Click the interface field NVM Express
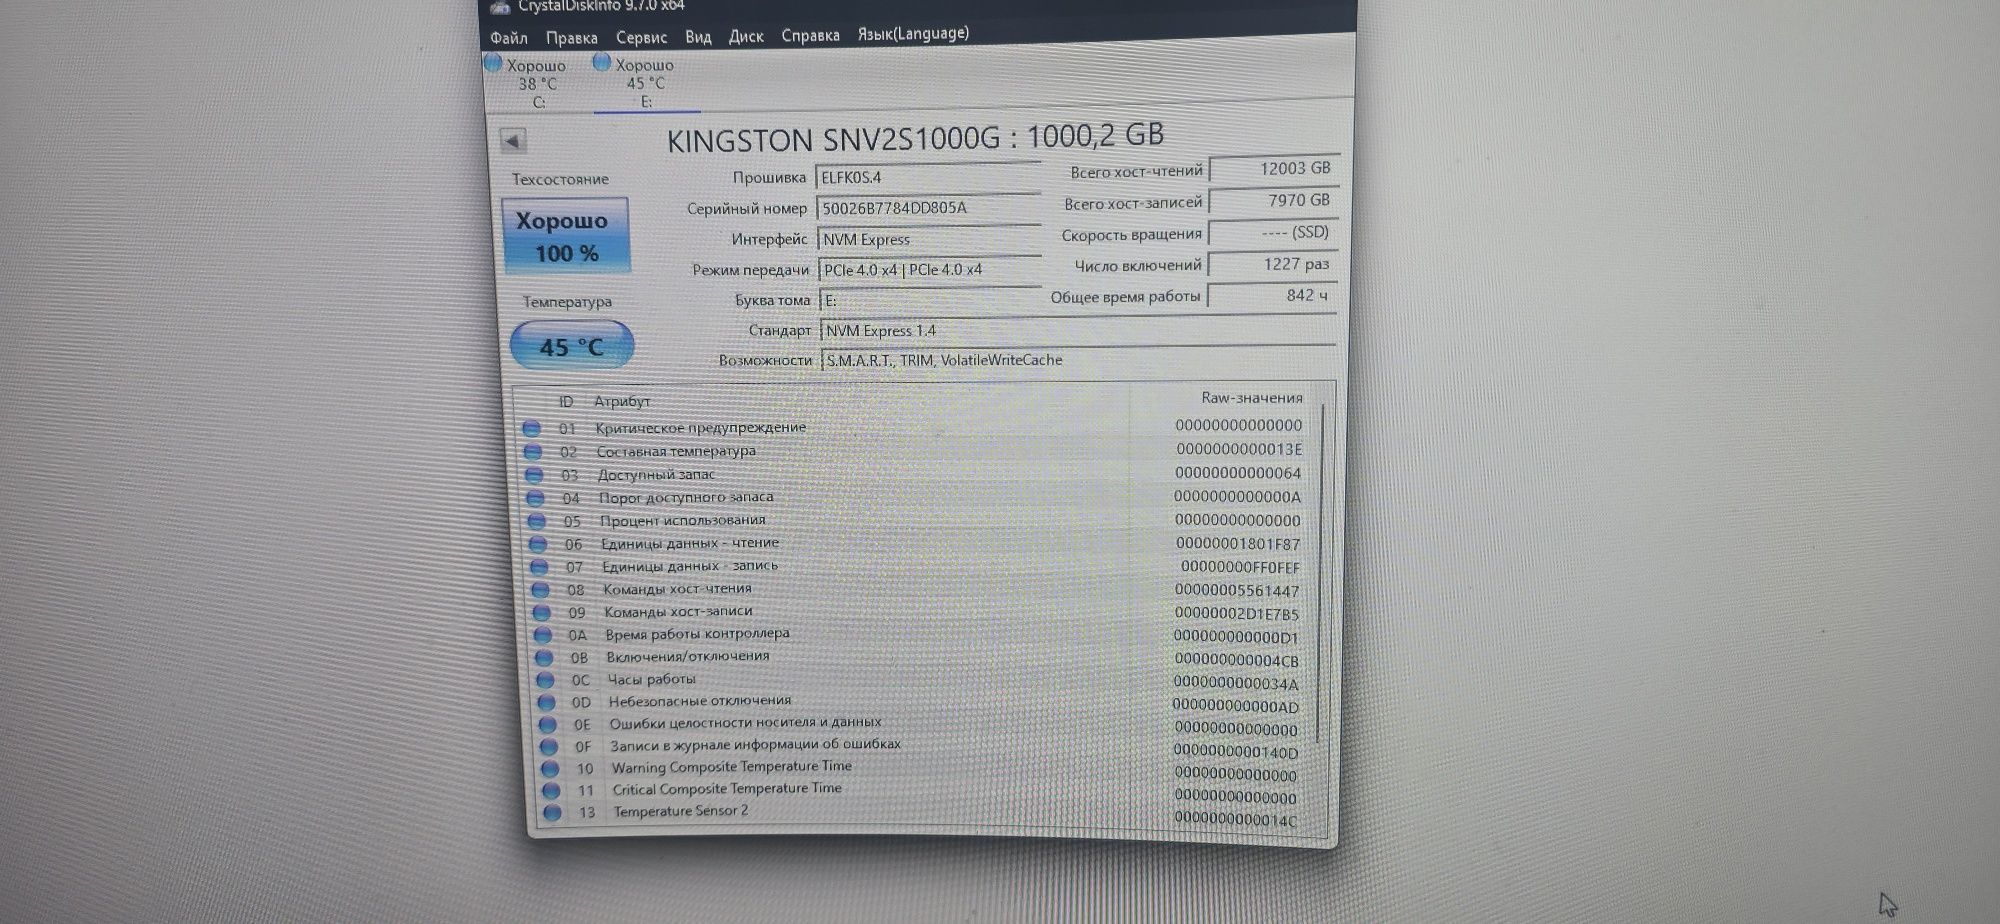Screen dimensions: 2000x924 coord(930,239)
